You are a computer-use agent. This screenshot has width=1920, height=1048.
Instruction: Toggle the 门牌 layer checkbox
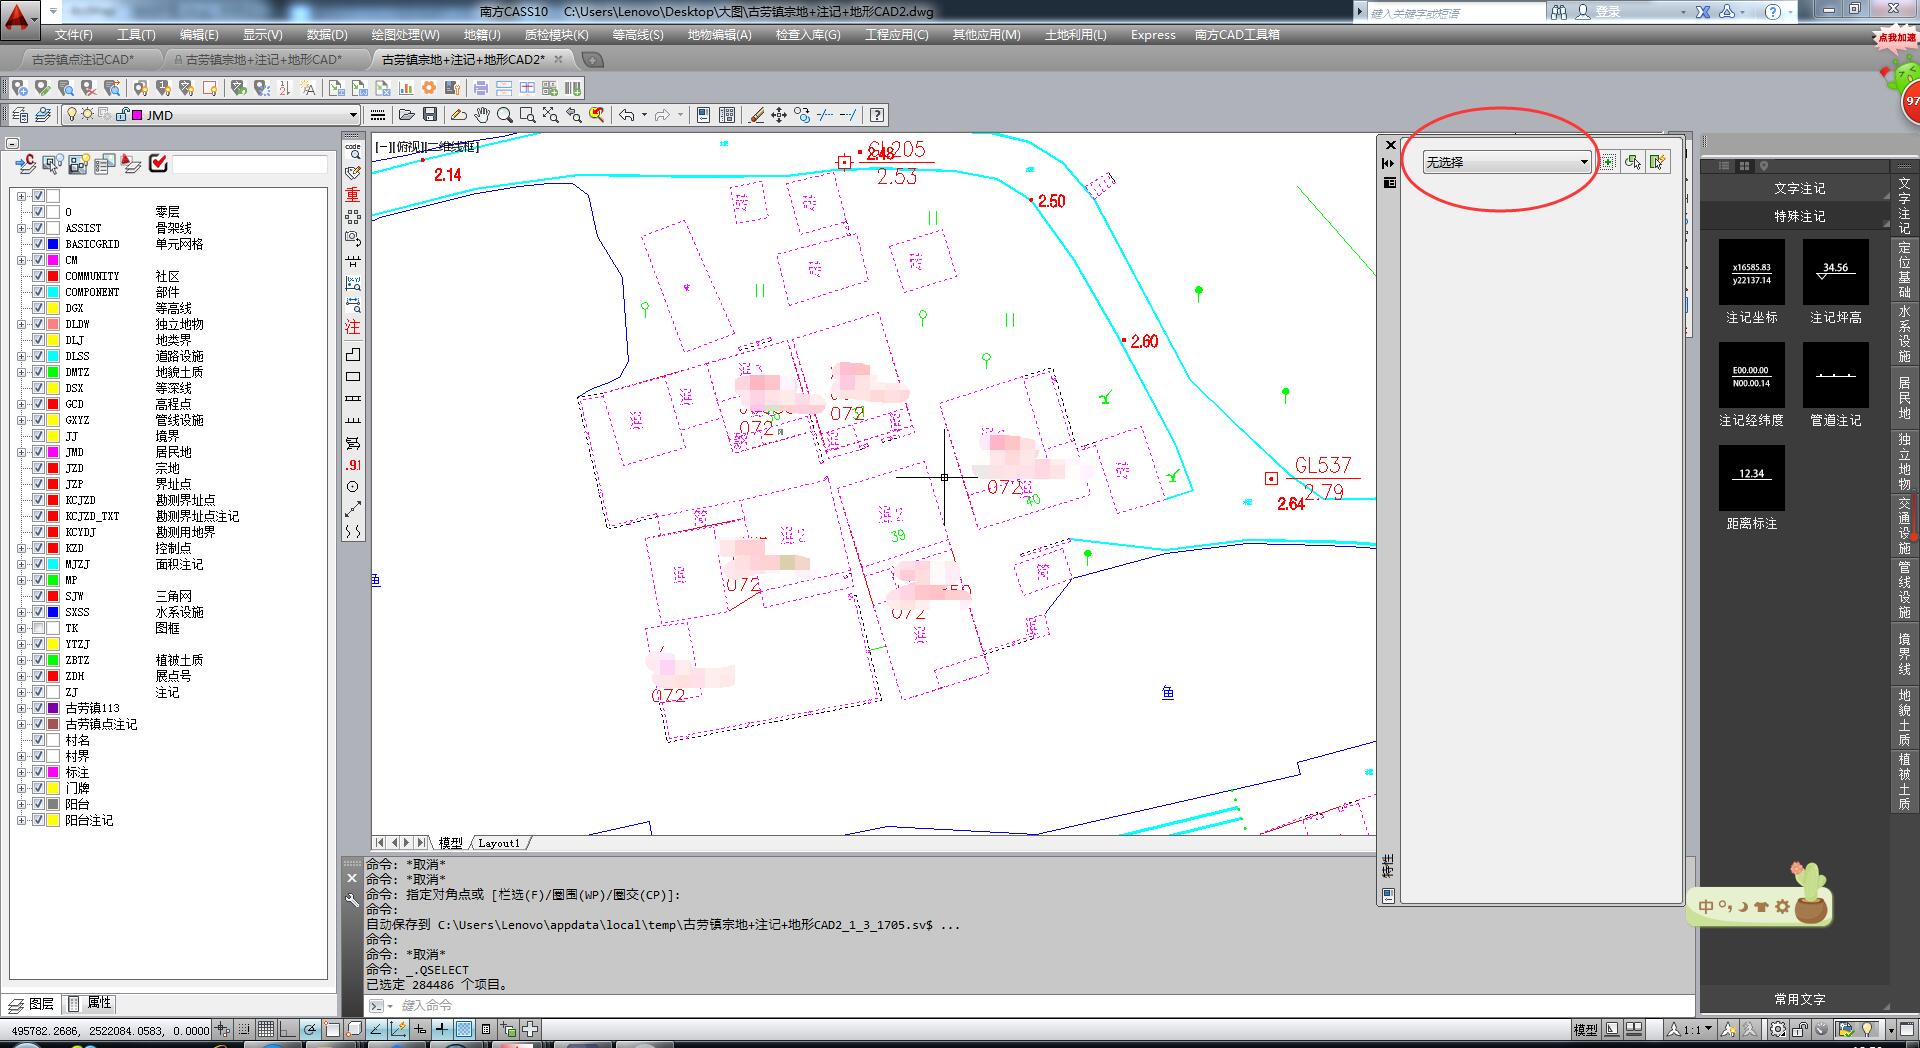[x=39, y=788]
